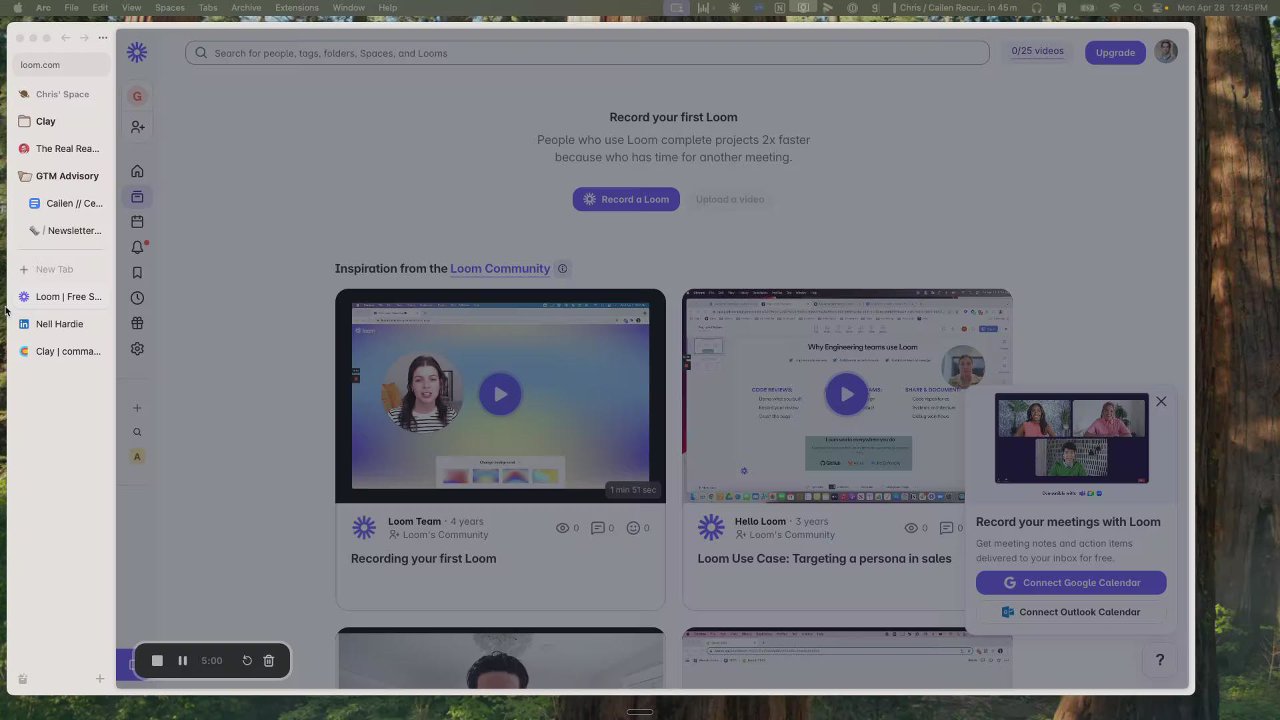This screenshot has width=1280, height=720.
Task: Click Connect Outlook Calendar
Action: (1071, 612)
